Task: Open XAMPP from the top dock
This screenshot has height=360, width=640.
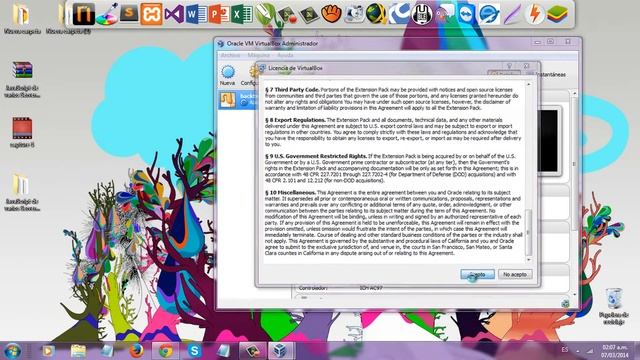Action: (151, 14)
